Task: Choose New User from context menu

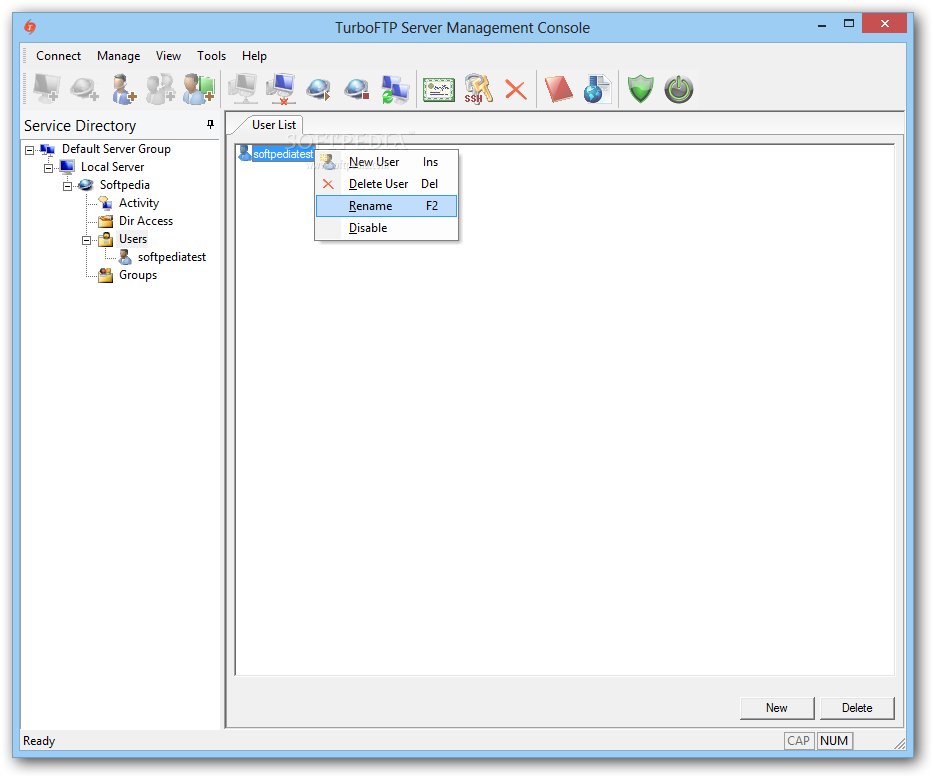Action: click(387, 162)
